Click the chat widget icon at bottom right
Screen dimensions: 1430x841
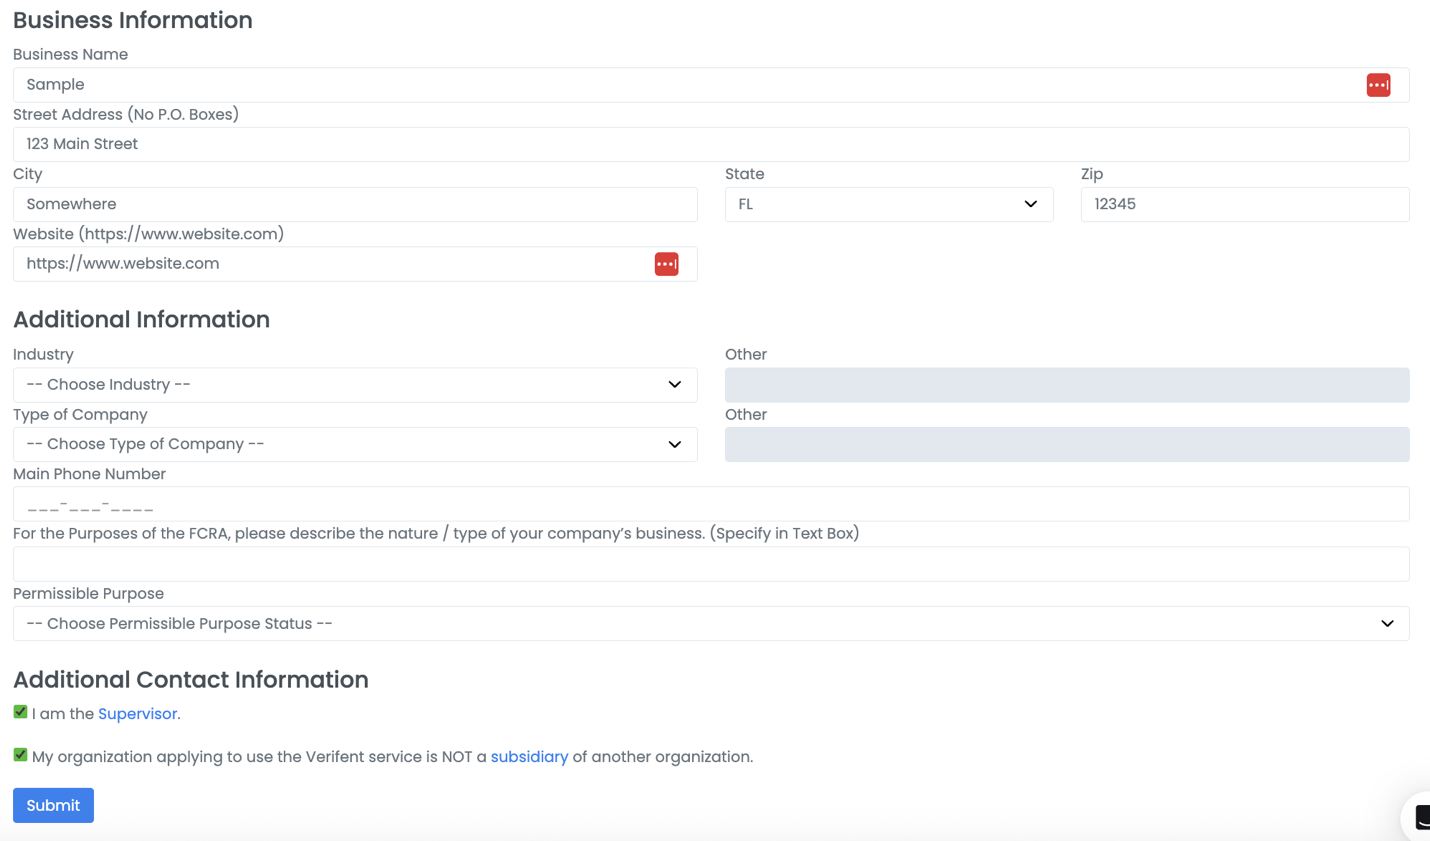coord(1420,817)
